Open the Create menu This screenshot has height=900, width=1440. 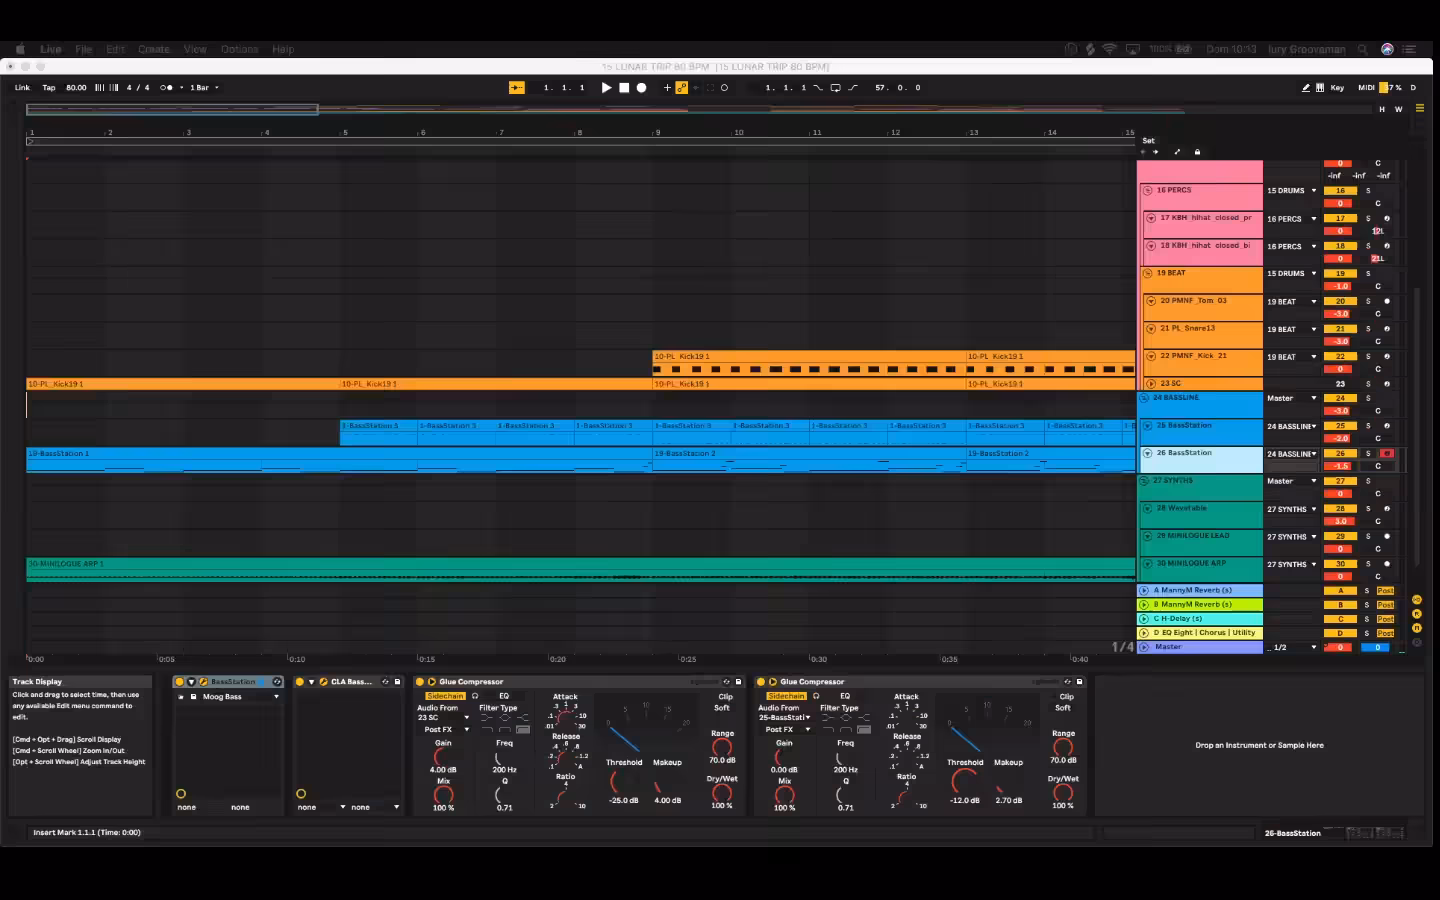coord(154,49)
